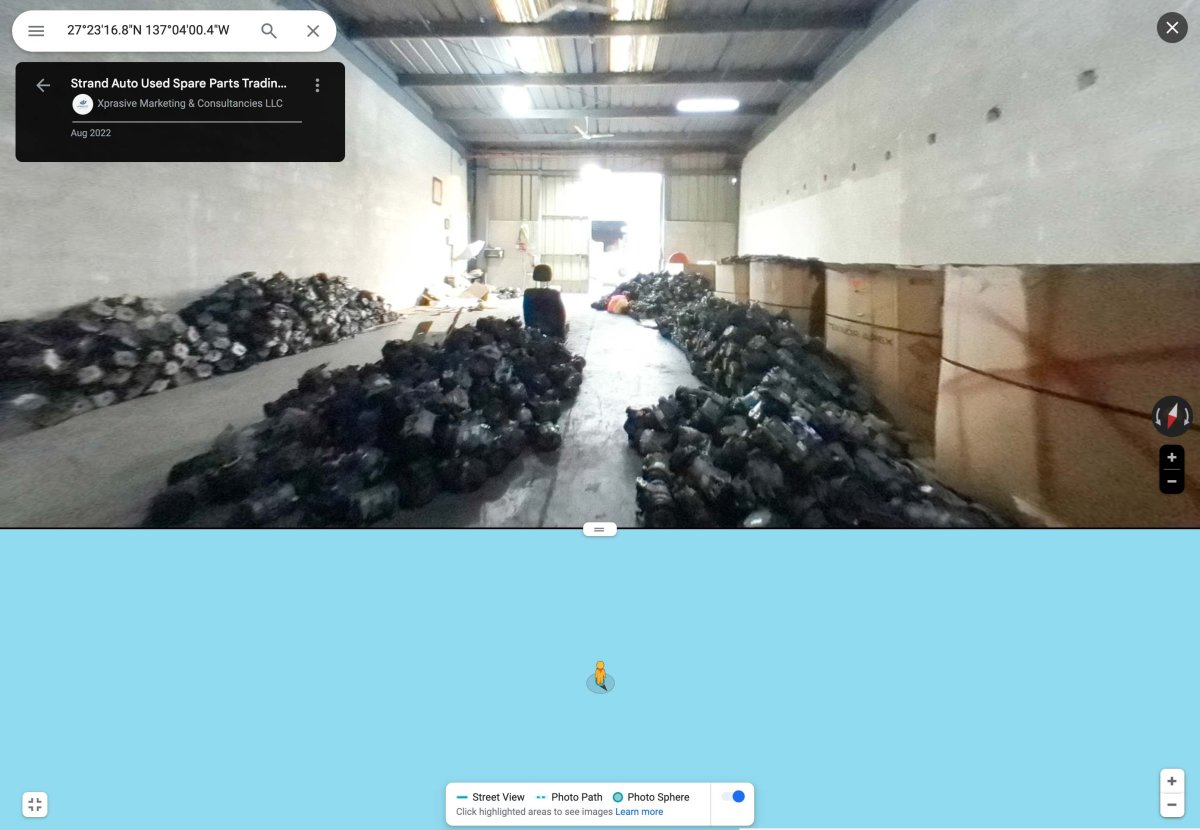
Task: Zoom out of the warehouse photo
Action: [x=1172, y=482]
